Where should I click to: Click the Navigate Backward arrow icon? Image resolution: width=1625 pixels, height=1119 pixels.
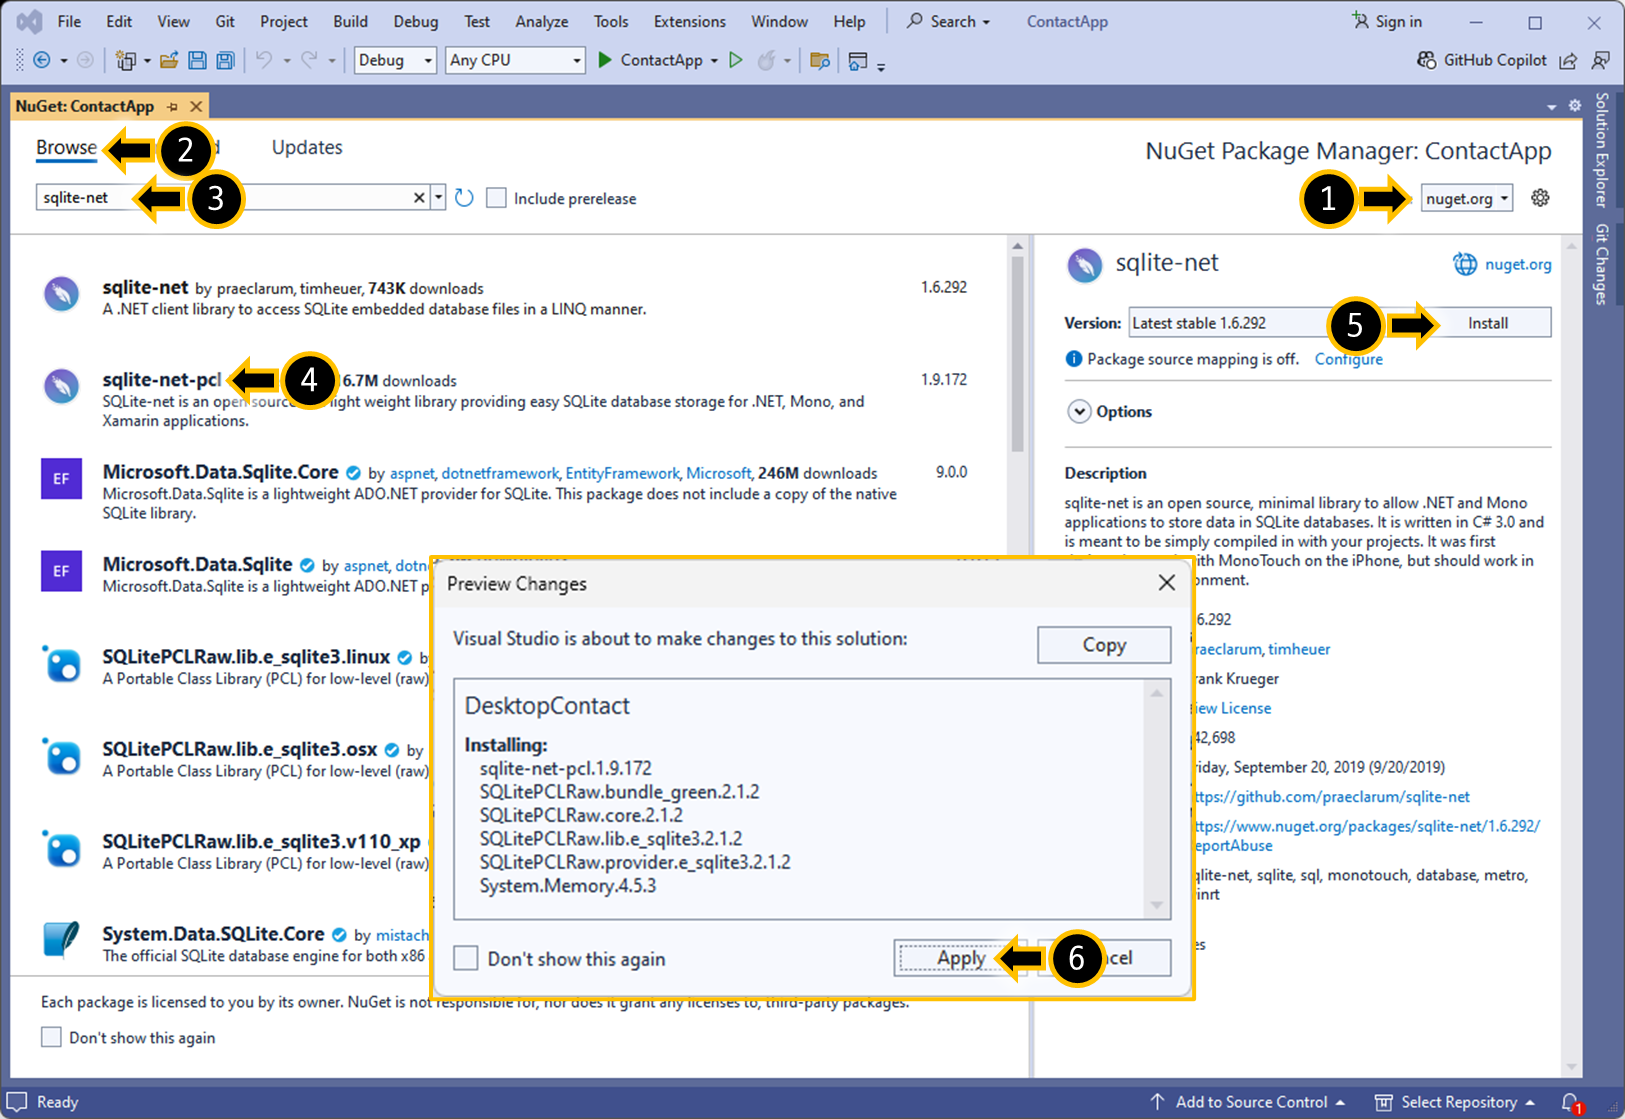[x=42, y=60]
